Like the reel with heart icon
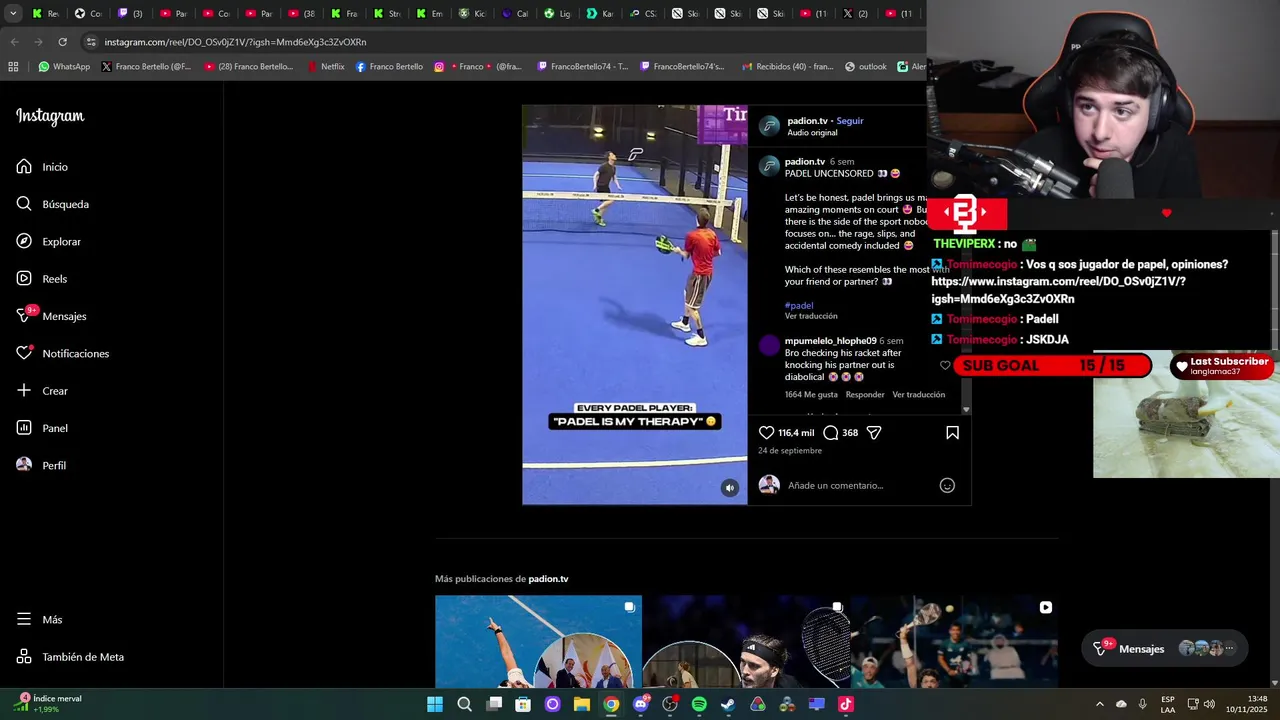 (767, 433)
